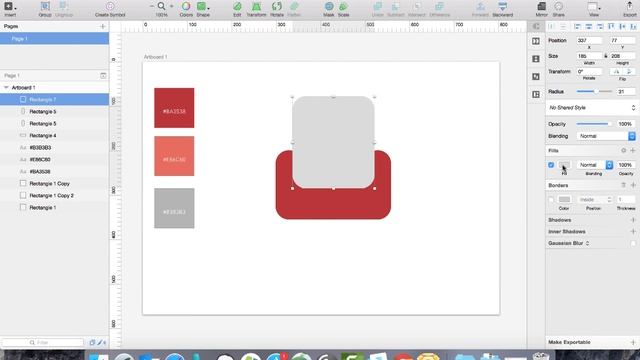Select the #E86C60 text layer
The image size is (640, 360).
(x=54, y=160)
